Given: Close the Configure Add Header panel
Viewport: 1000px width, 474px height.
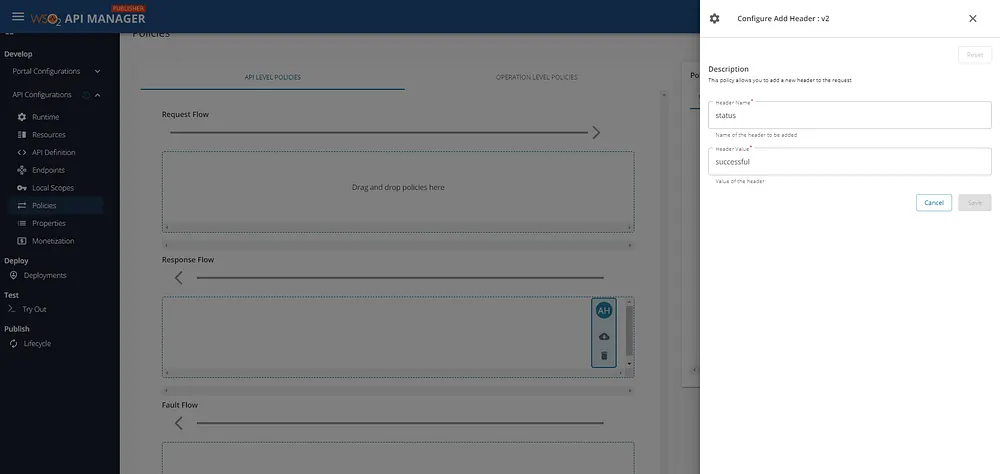Looking at the screenshot, I should point(973,19).
